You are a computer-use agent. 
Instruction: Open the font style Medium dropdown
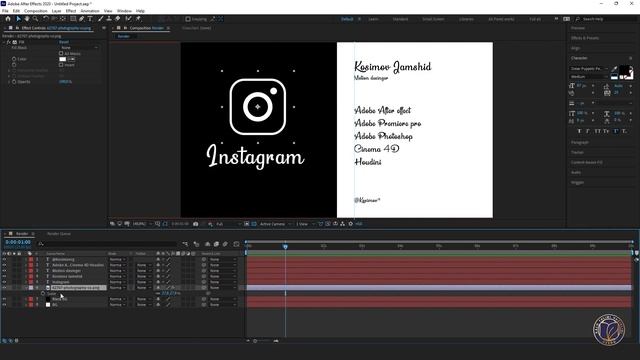click(x=589, y=76)
